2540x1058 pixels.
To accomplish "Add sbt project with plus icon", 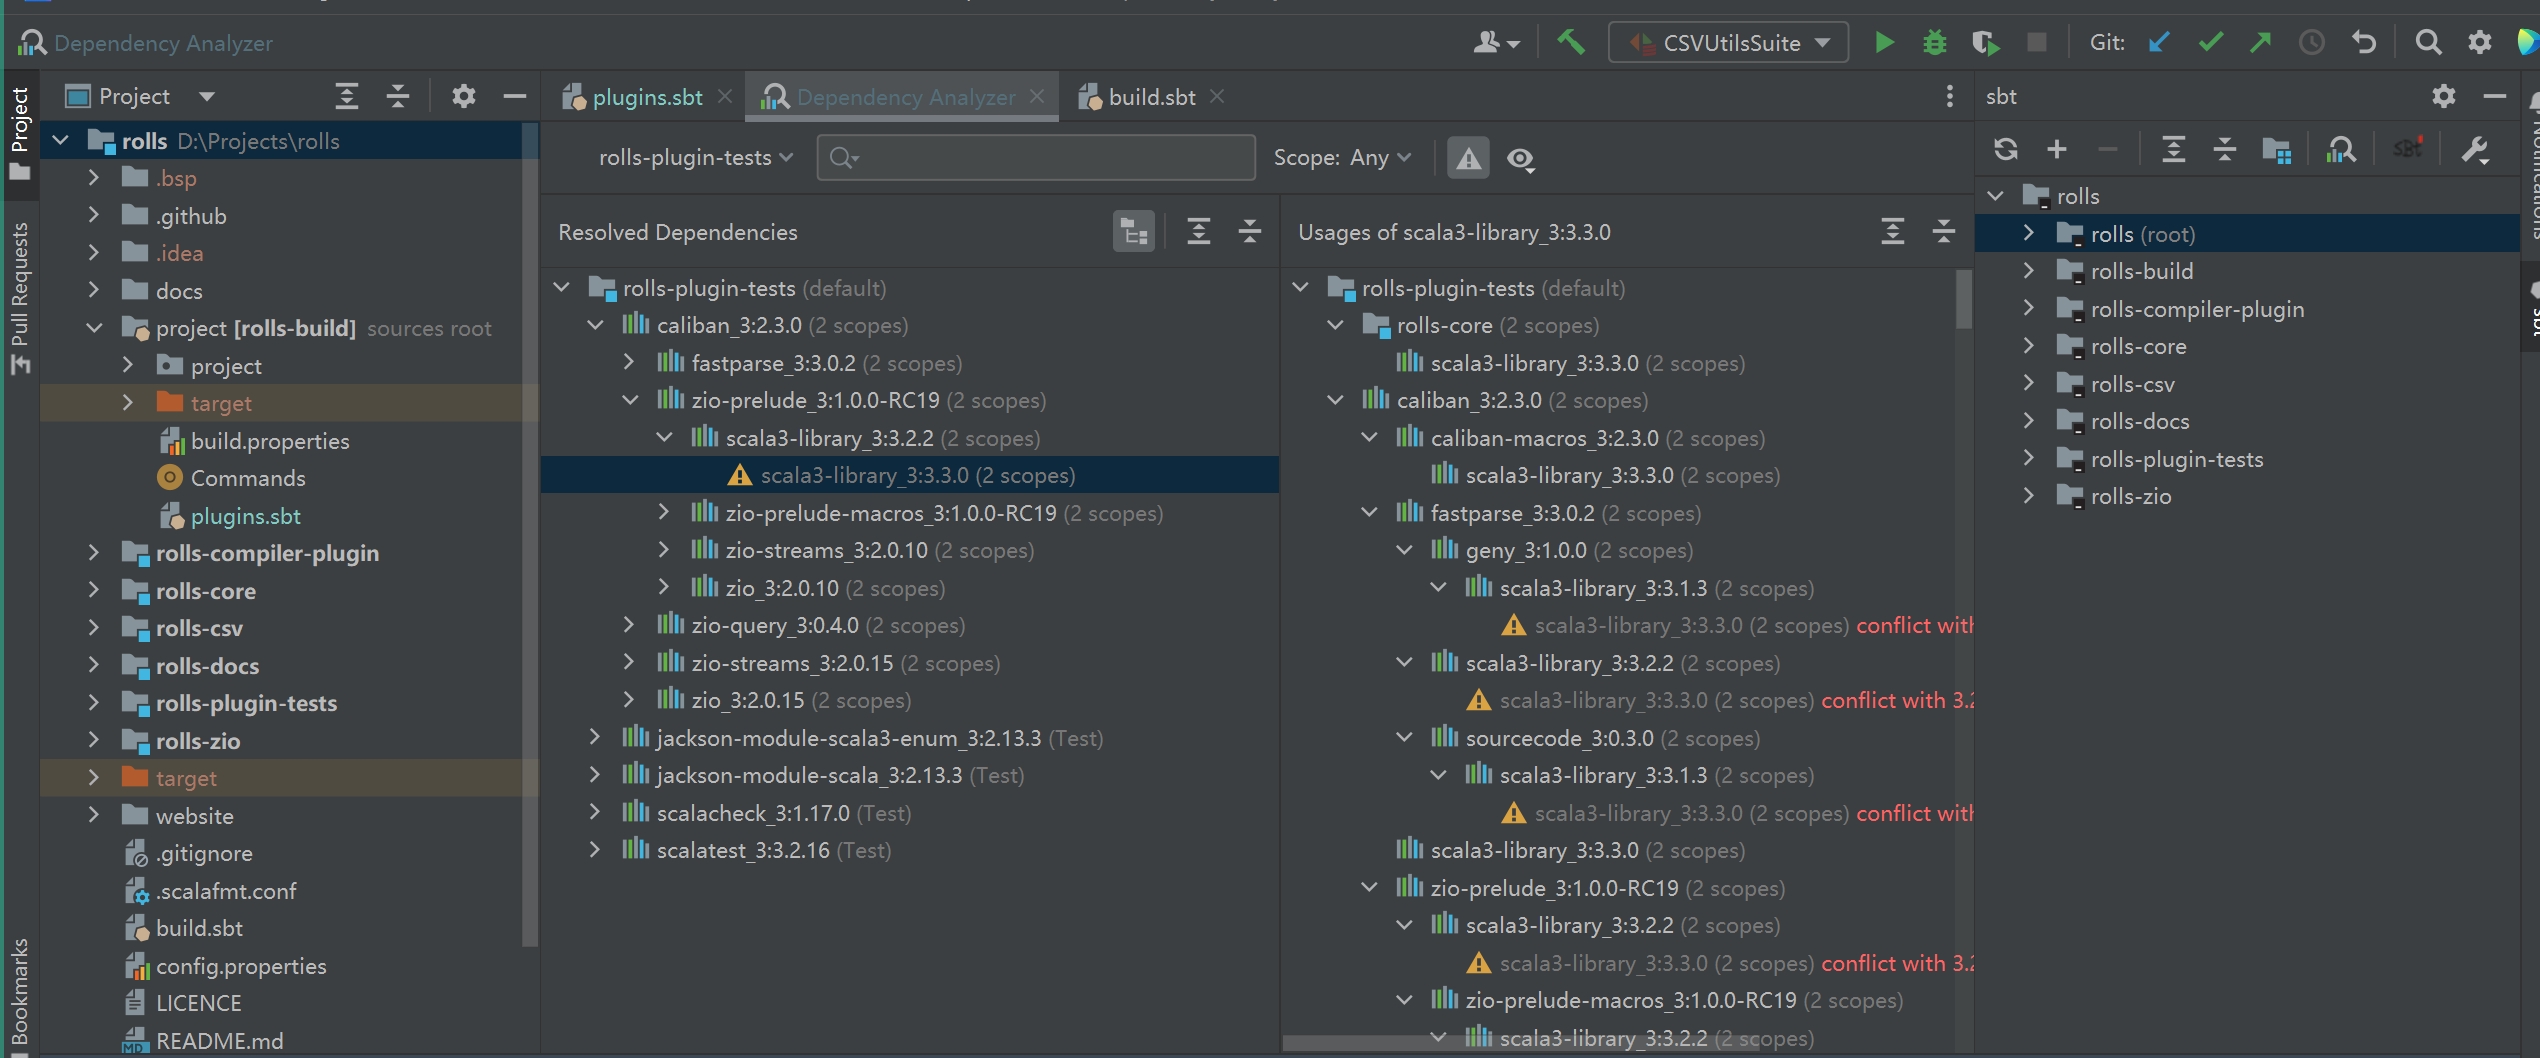I will 2057,150.
